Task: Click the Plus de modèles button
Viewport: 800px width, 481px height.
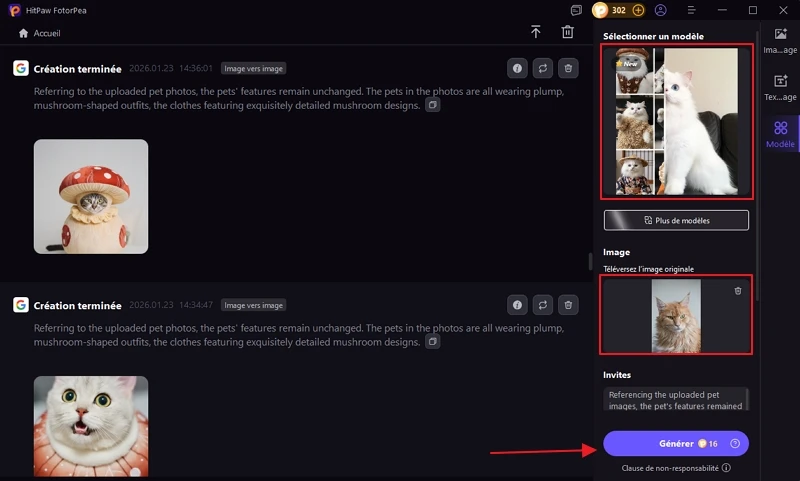Action: 676,220
